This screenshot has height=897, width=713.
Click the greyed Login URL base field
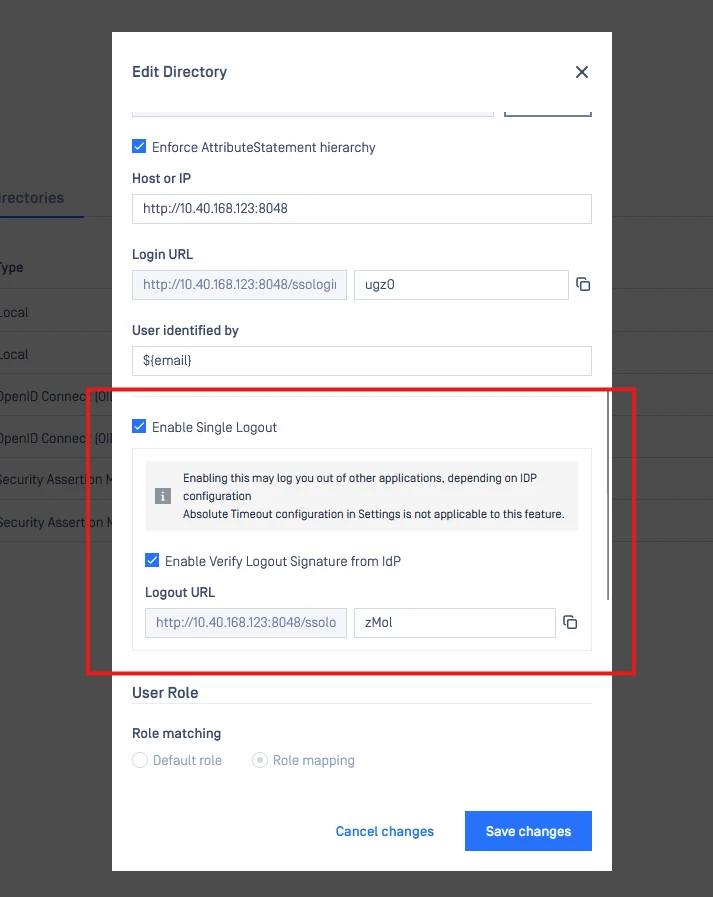240,285
